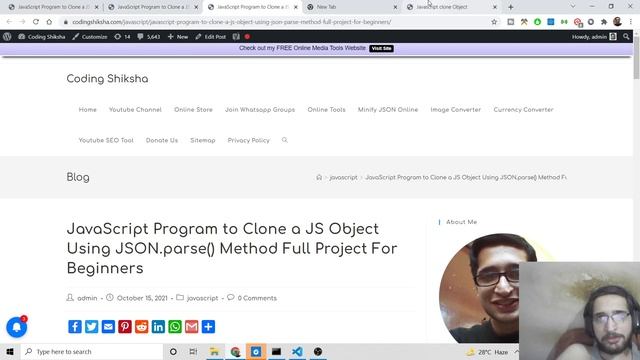Open Online Store menu item
This screenshot has height=360, width=640.
[x=193, y=109]
